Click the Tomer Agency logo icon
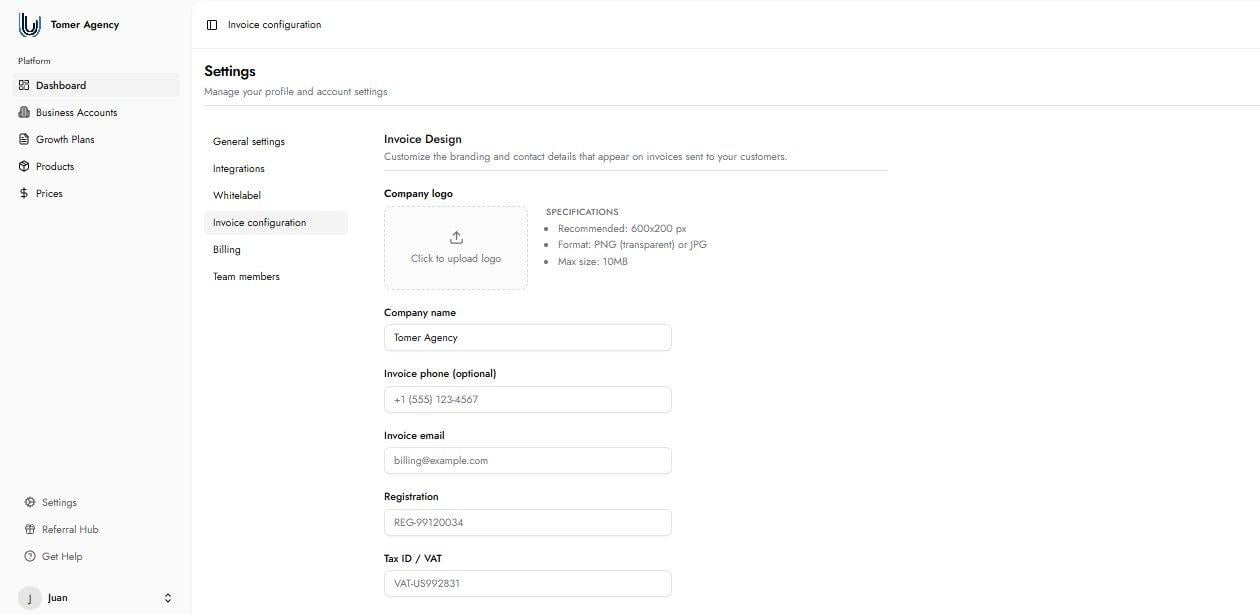The width and height of the screenshot is (1260, 614). [30, 25]
